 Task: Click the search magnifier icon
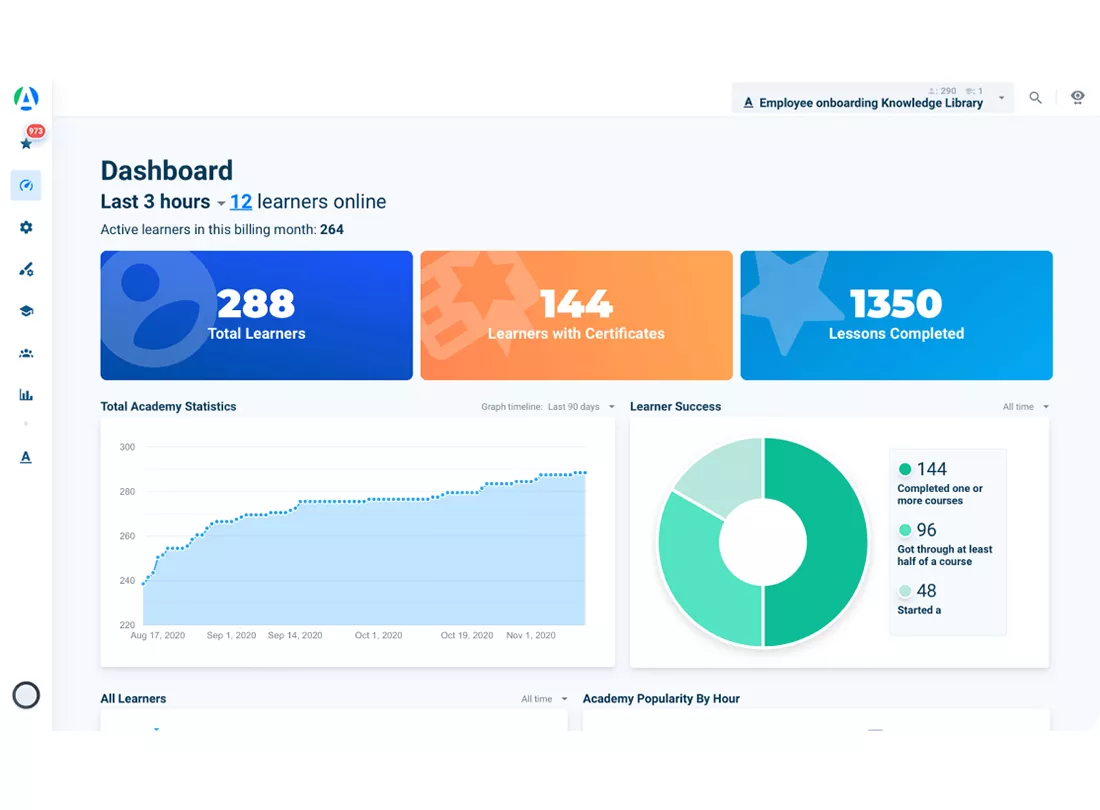click(x=1035, y=97)
